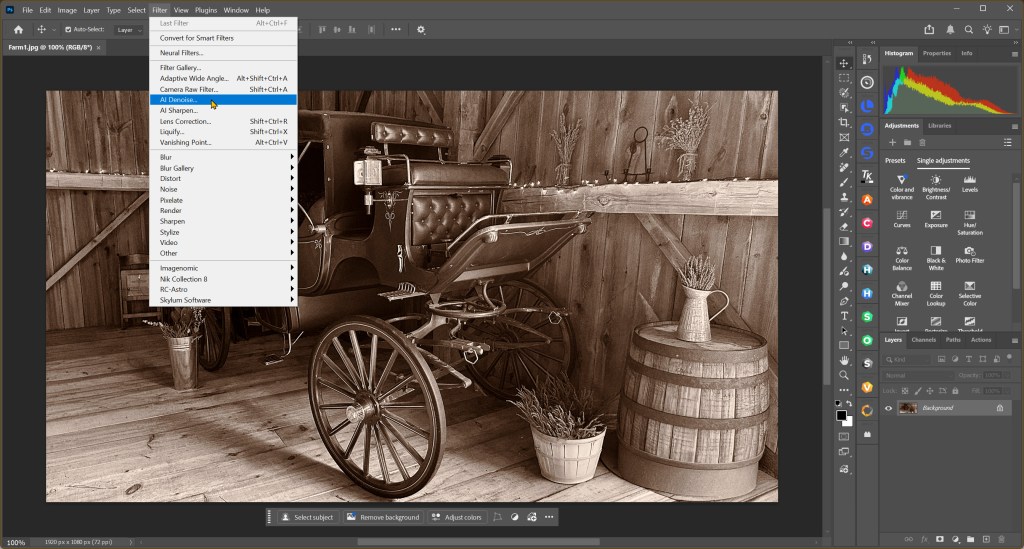This screenshot has width=1024, height=549.
Task: Select the Crop tool in the toolbar
Action: coord(845,122)
